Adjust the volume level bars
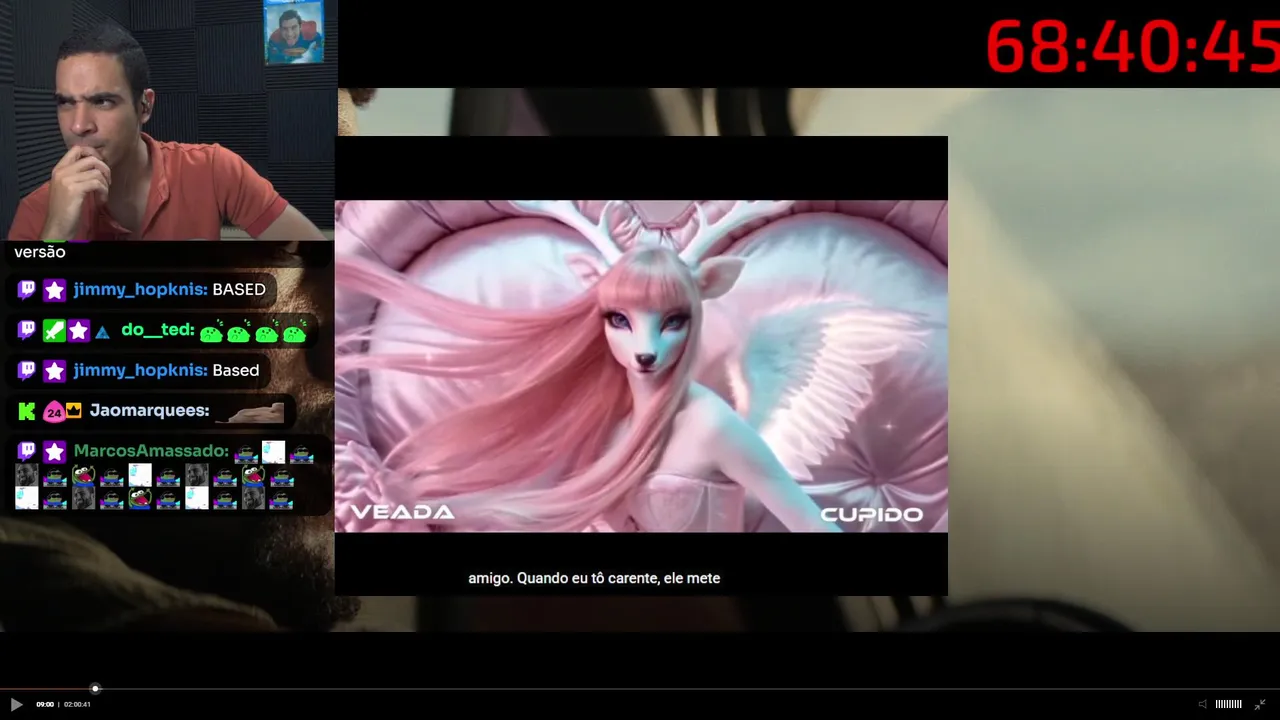The height and width of the screenshot is (720, 1280). (1228, 704)
